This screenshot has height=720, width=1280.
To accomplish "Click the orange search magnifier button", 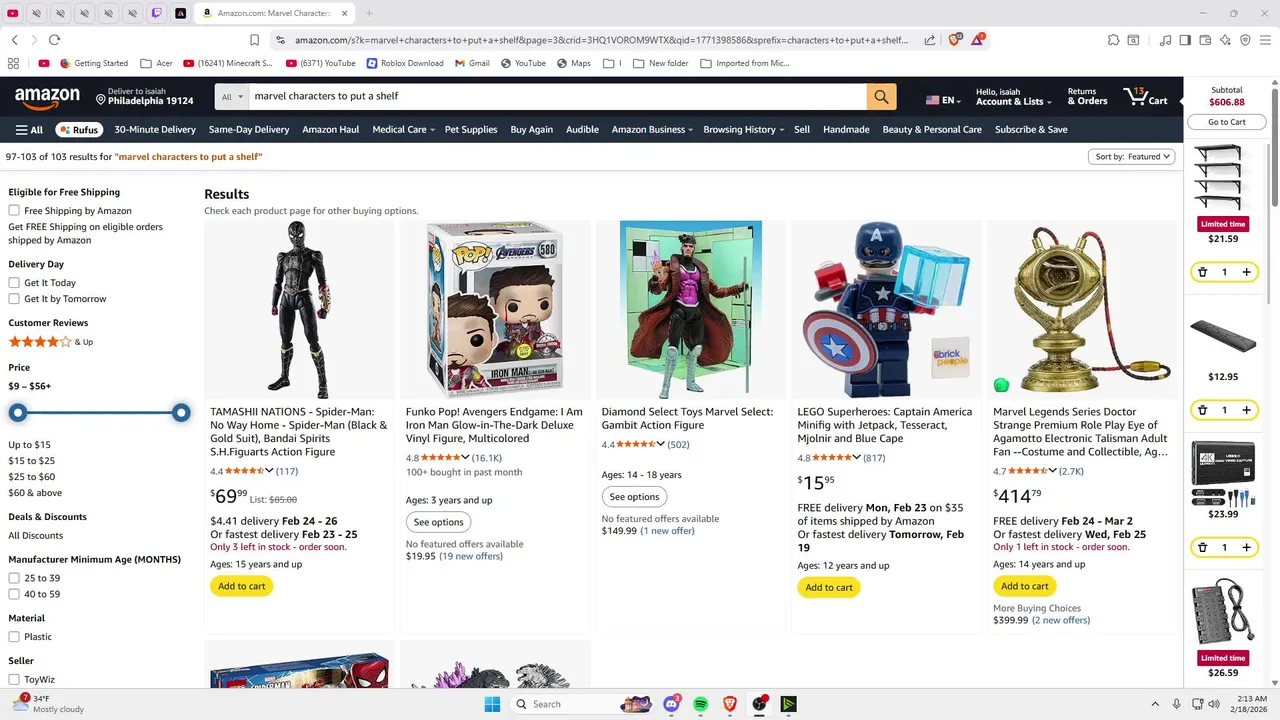I will point(881,97).
